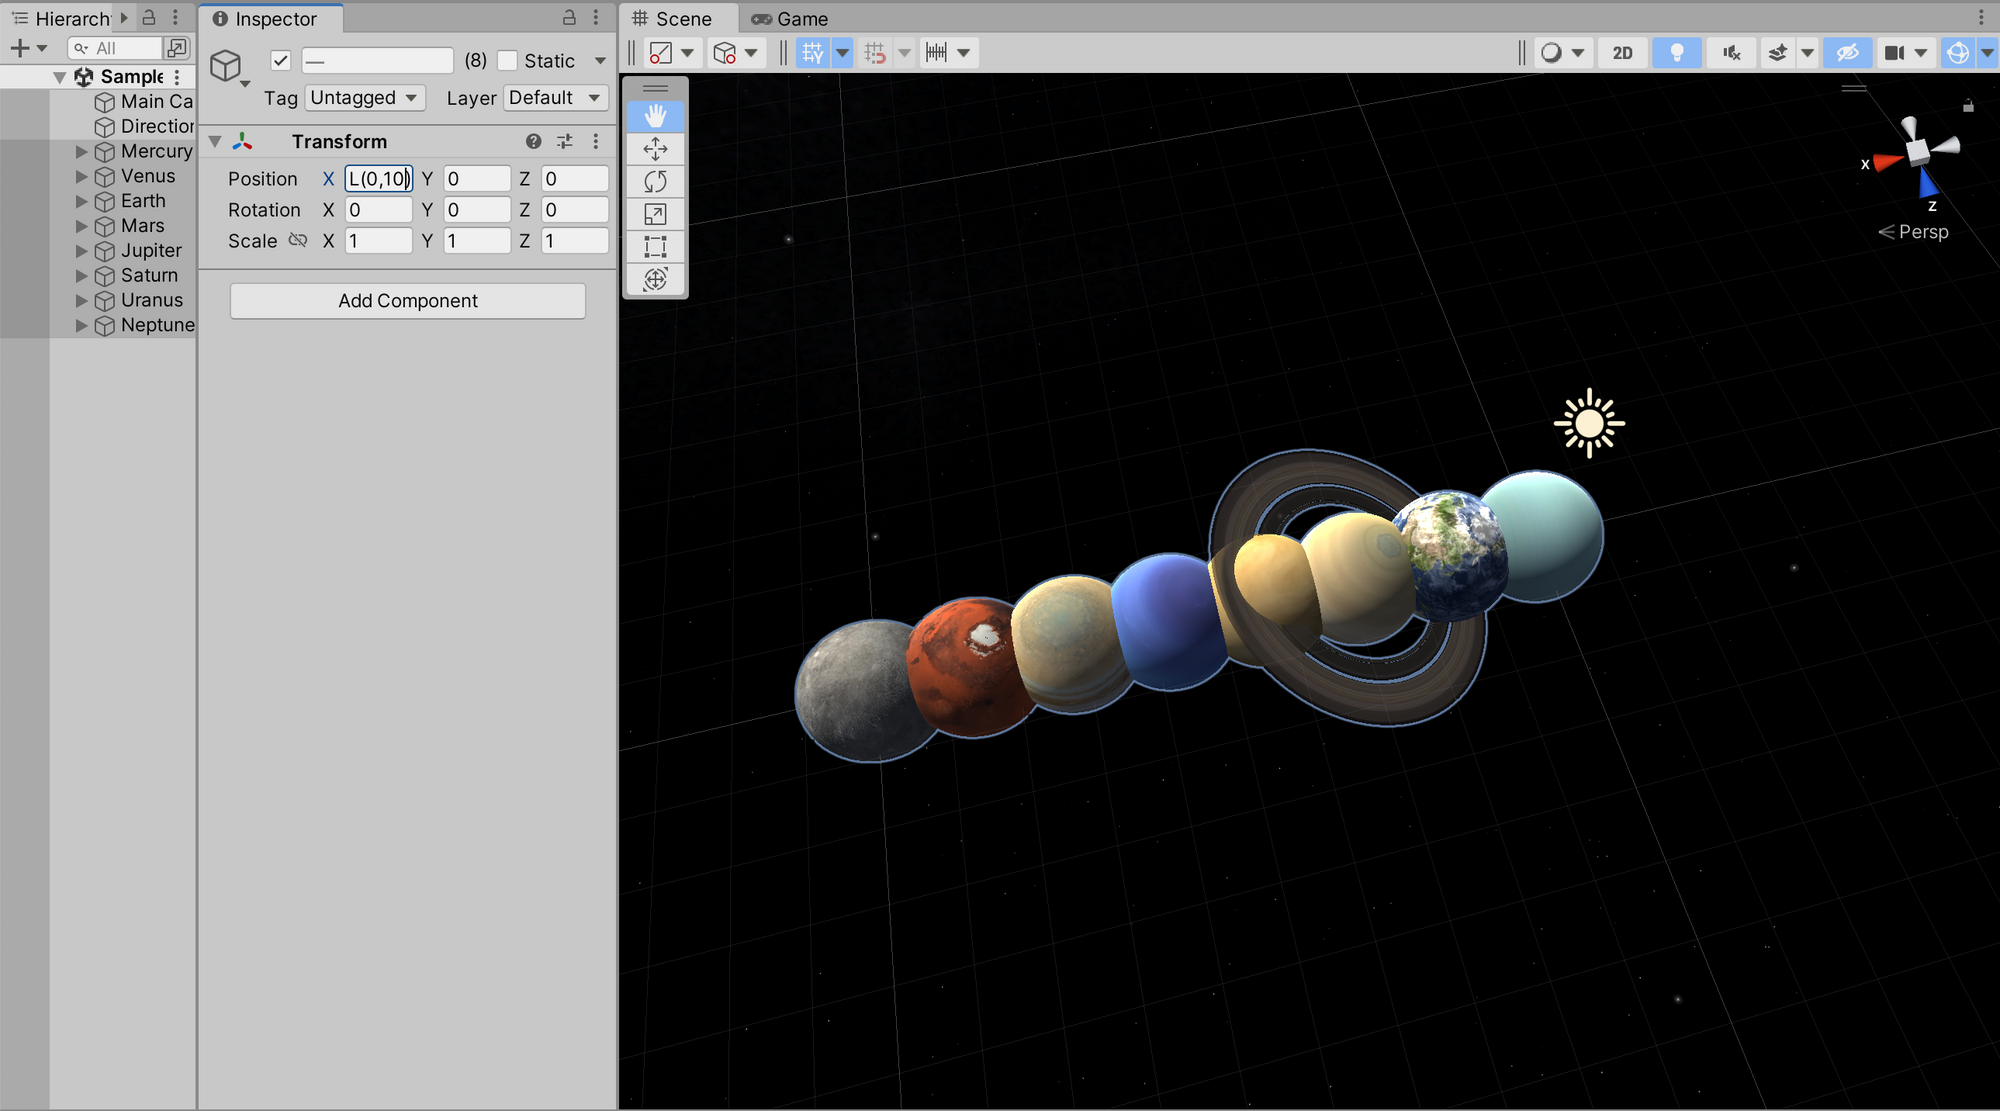Select the Rotate tool
The image size is (2000, 1111).
coord(655,181)
